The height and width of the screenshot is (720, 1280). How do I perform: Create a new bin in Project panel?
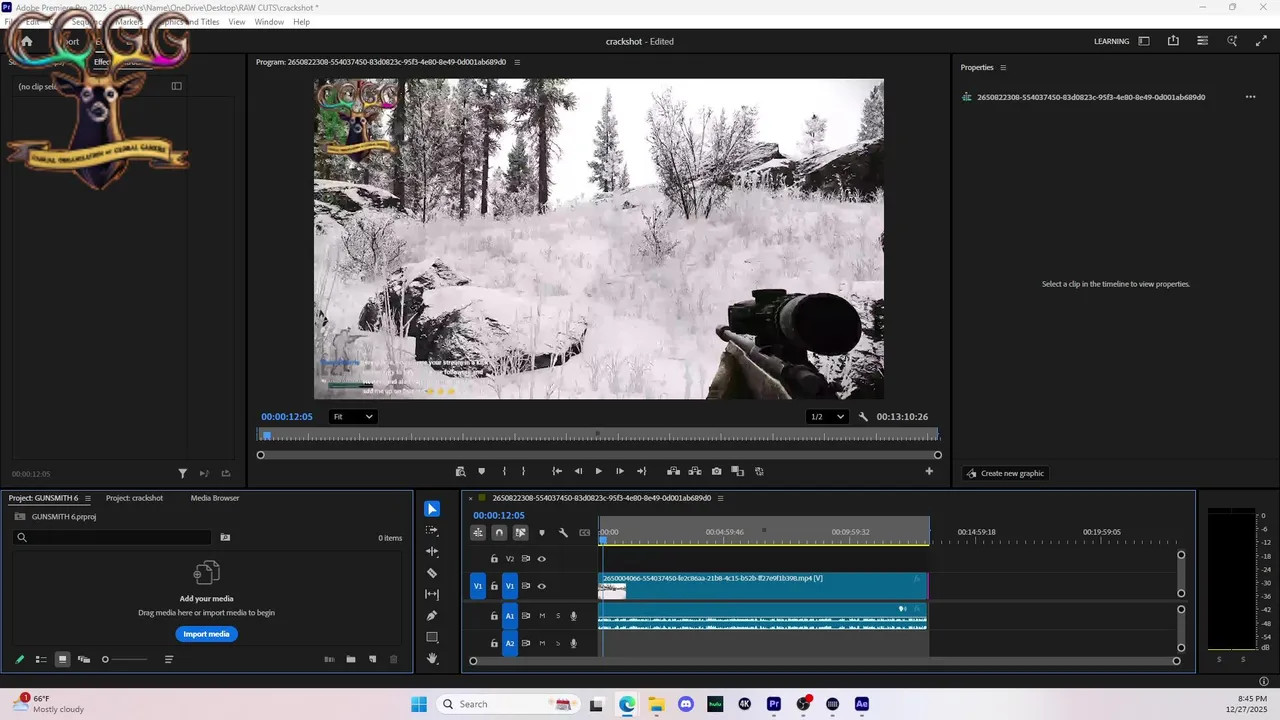point(351,659)
